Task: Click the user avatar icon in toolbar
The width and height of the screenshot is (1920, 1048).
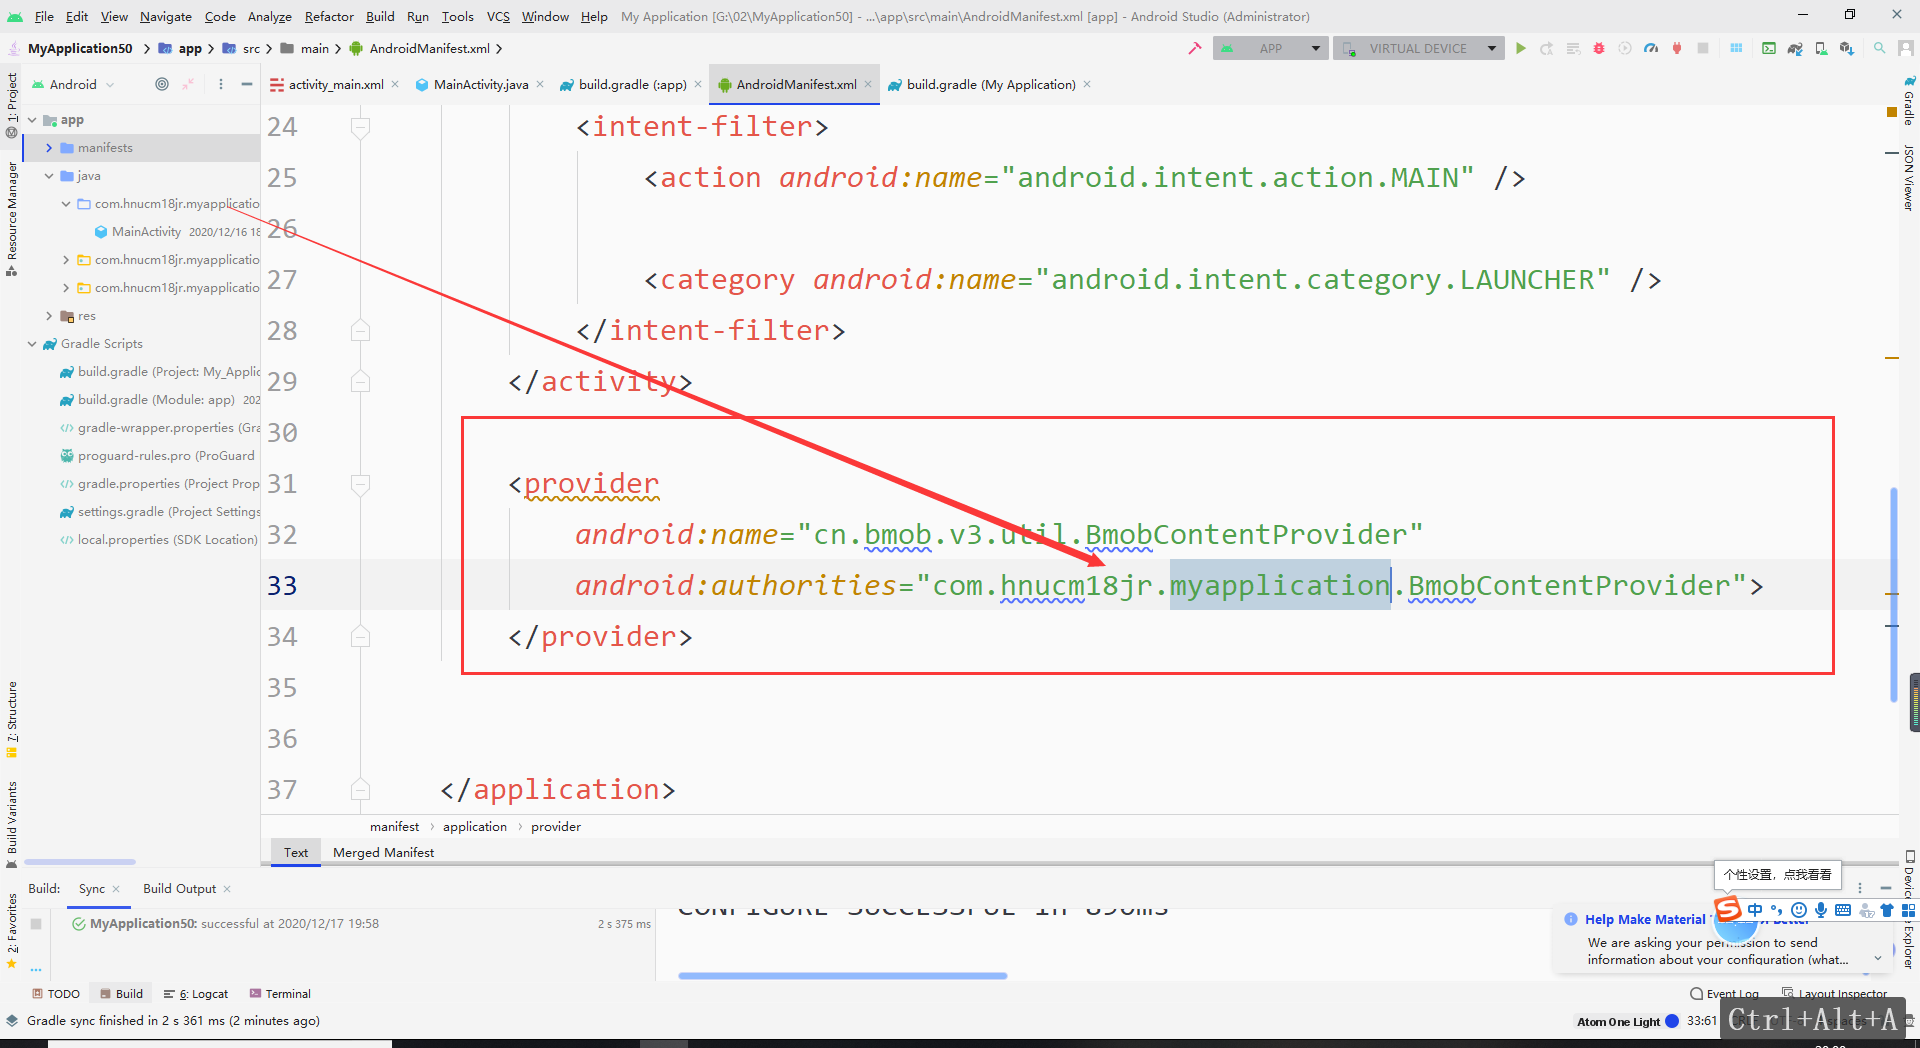Action: pyautogui.click(x=1906, y=48)
